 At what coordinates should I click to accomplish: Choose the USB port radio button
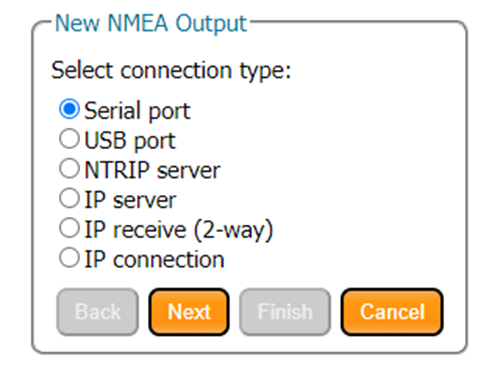[x=69, y=139]
